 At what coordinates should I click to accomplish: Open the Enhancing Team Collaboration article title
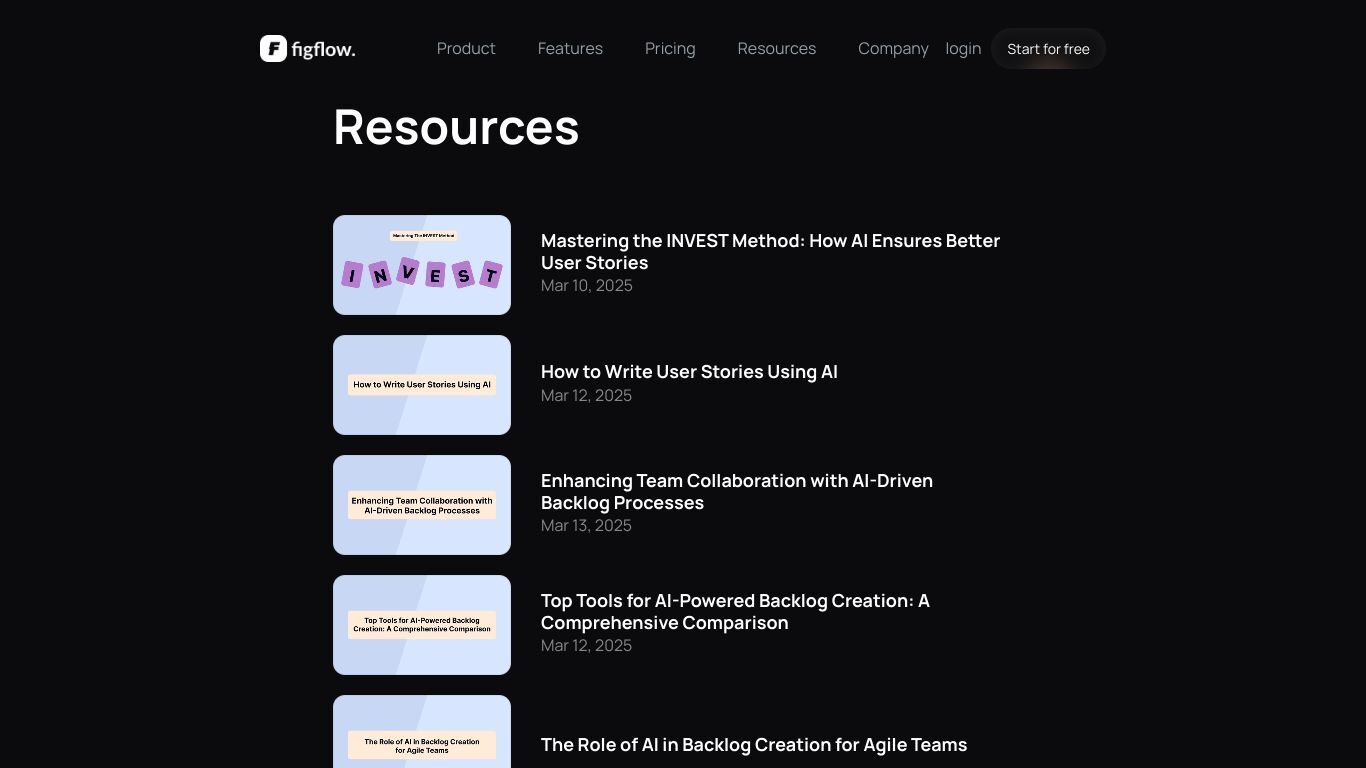pos(737,491)
